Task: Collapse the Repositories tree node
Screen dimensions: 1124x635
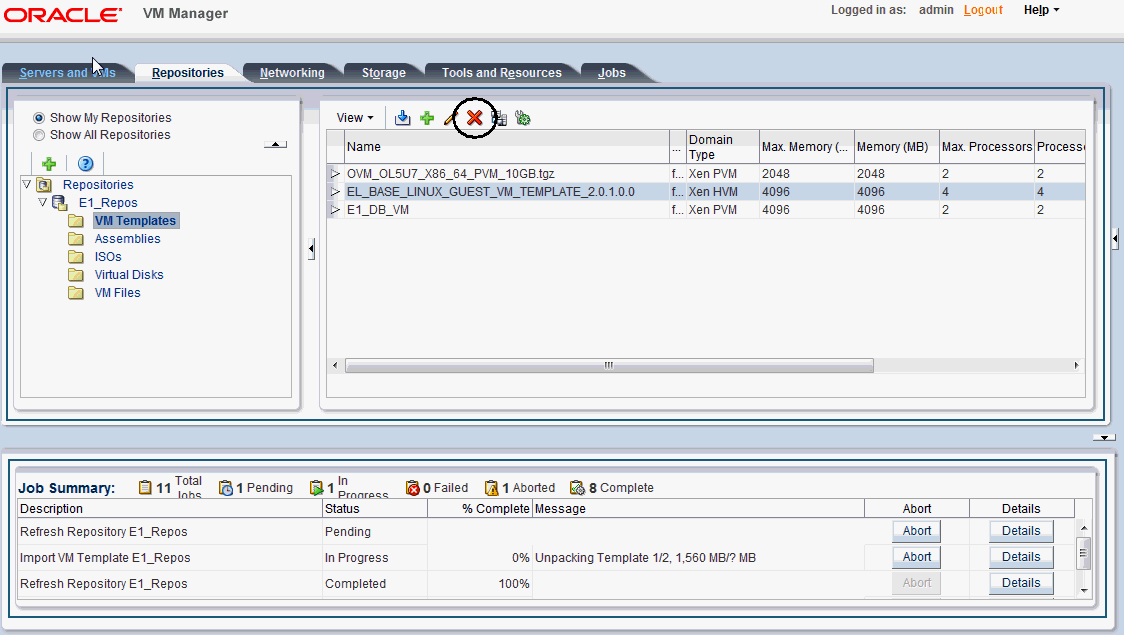Action: point(27,184)
